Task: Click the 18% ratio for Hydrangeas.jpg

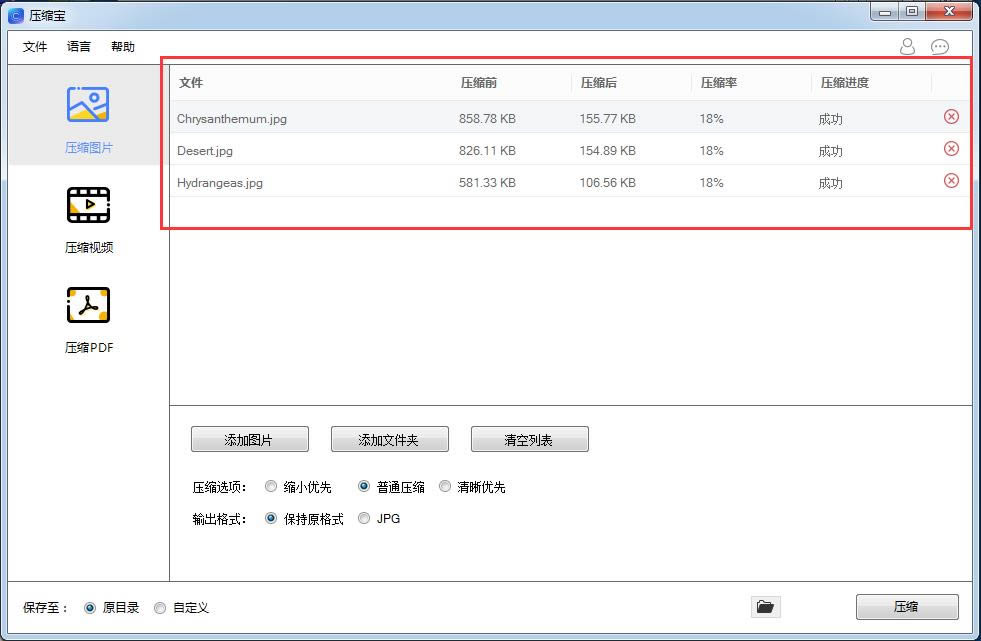Action: point(711,183)
